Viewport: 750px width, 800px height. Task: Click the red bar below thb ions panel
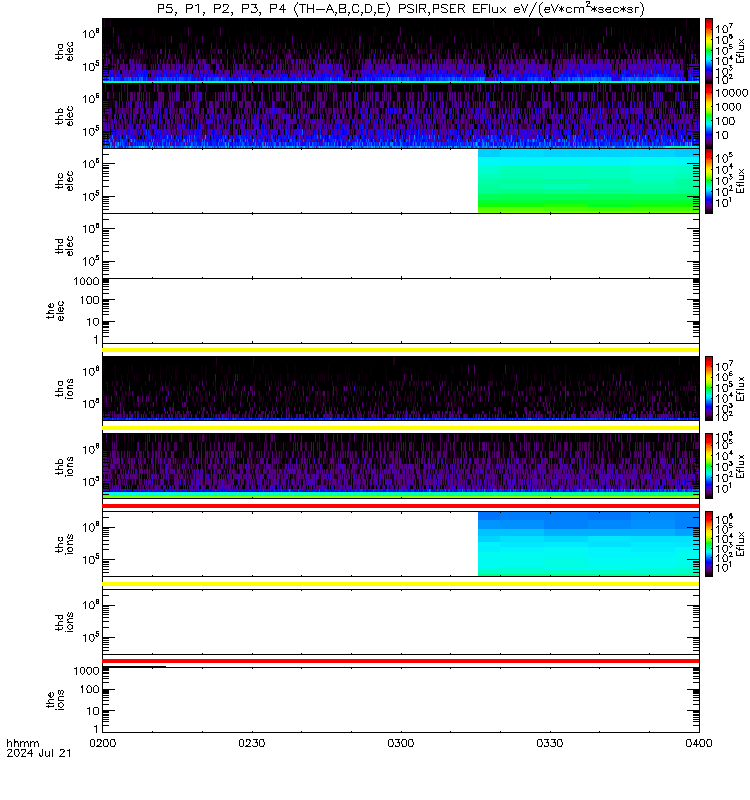click(x=401, y=506)
